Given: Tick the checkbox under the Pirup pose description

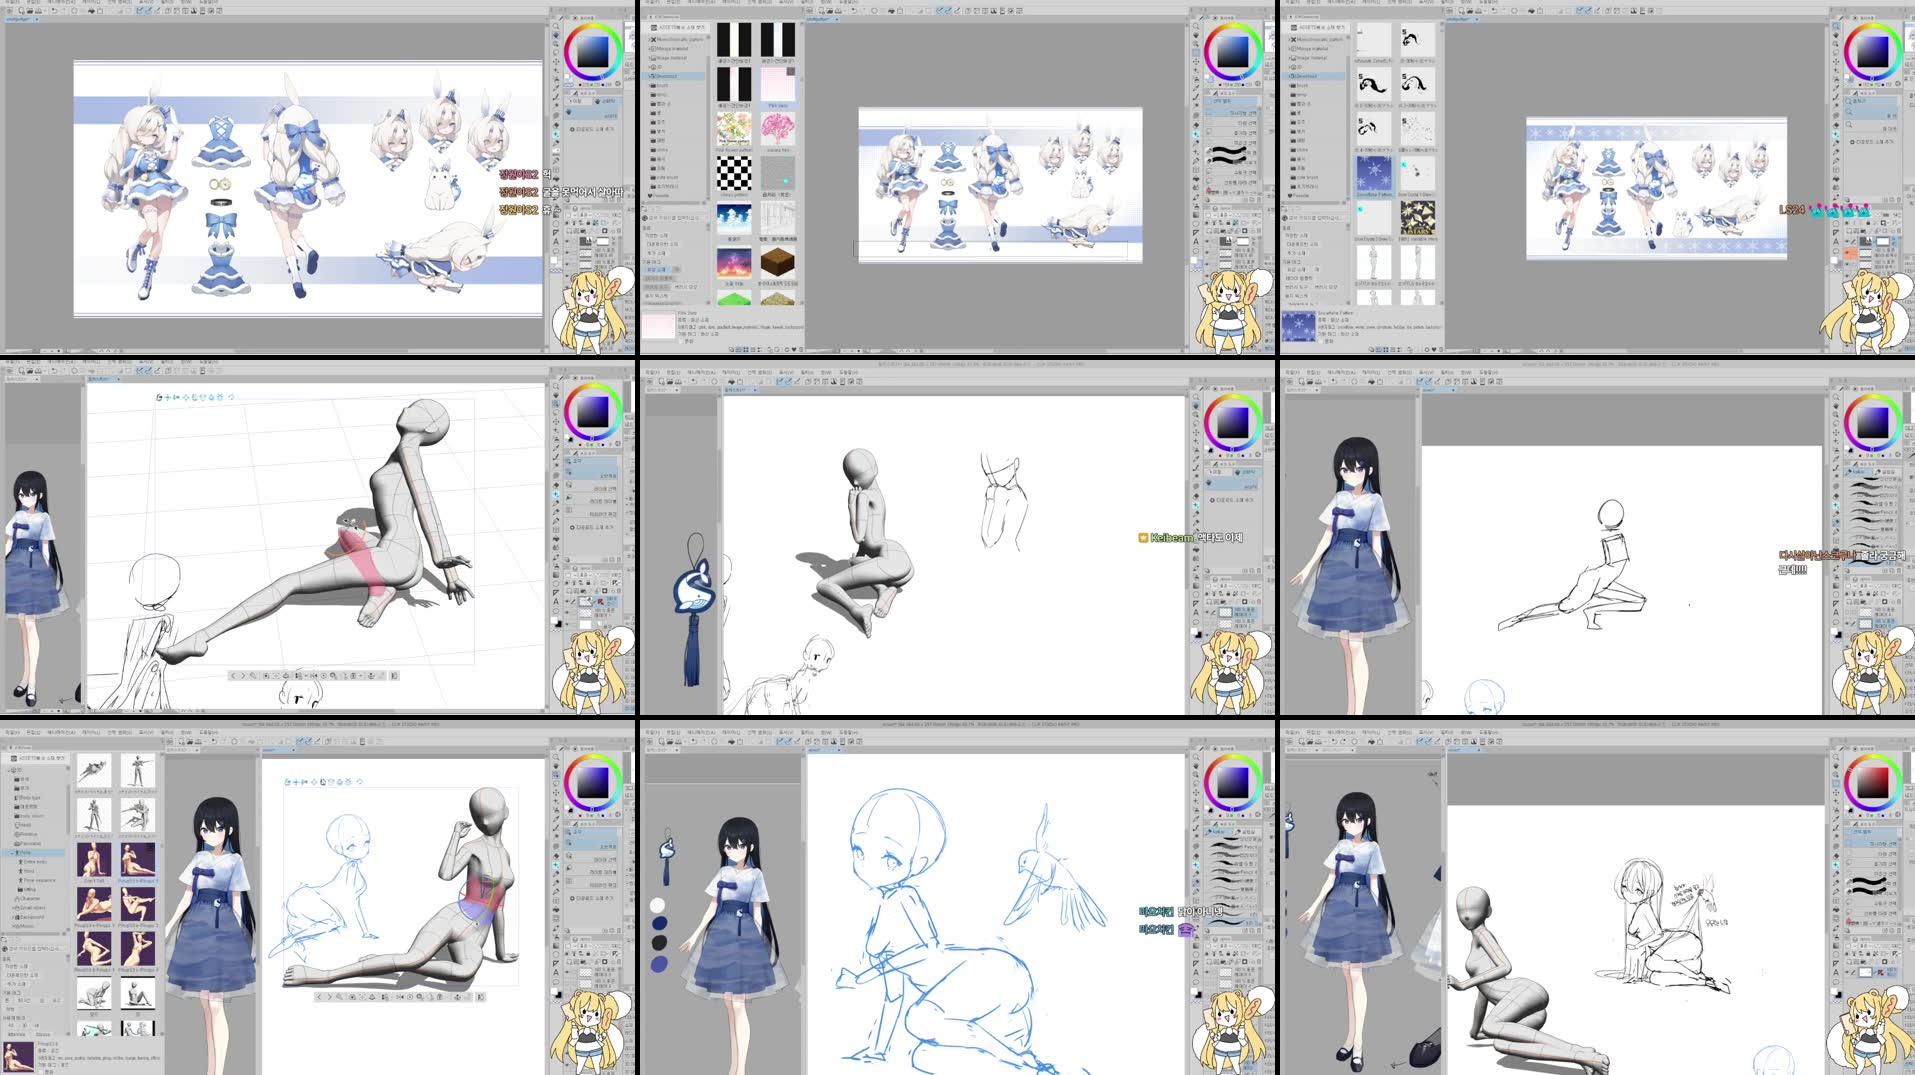Looking at the screenshot, I should [x=44, y=1071].
